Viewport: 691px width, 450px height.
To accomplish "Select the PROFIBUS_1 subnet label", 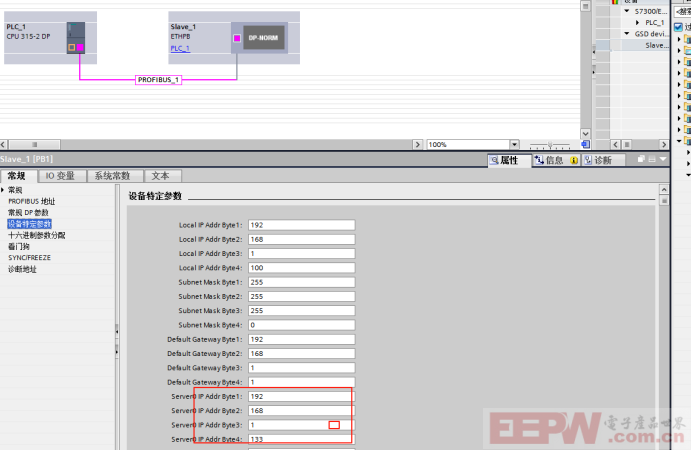I will 159,80.
